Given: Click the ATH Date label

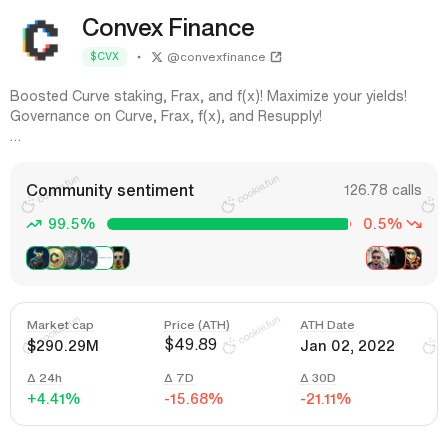Looking at the screenshot, I should 327,325.
